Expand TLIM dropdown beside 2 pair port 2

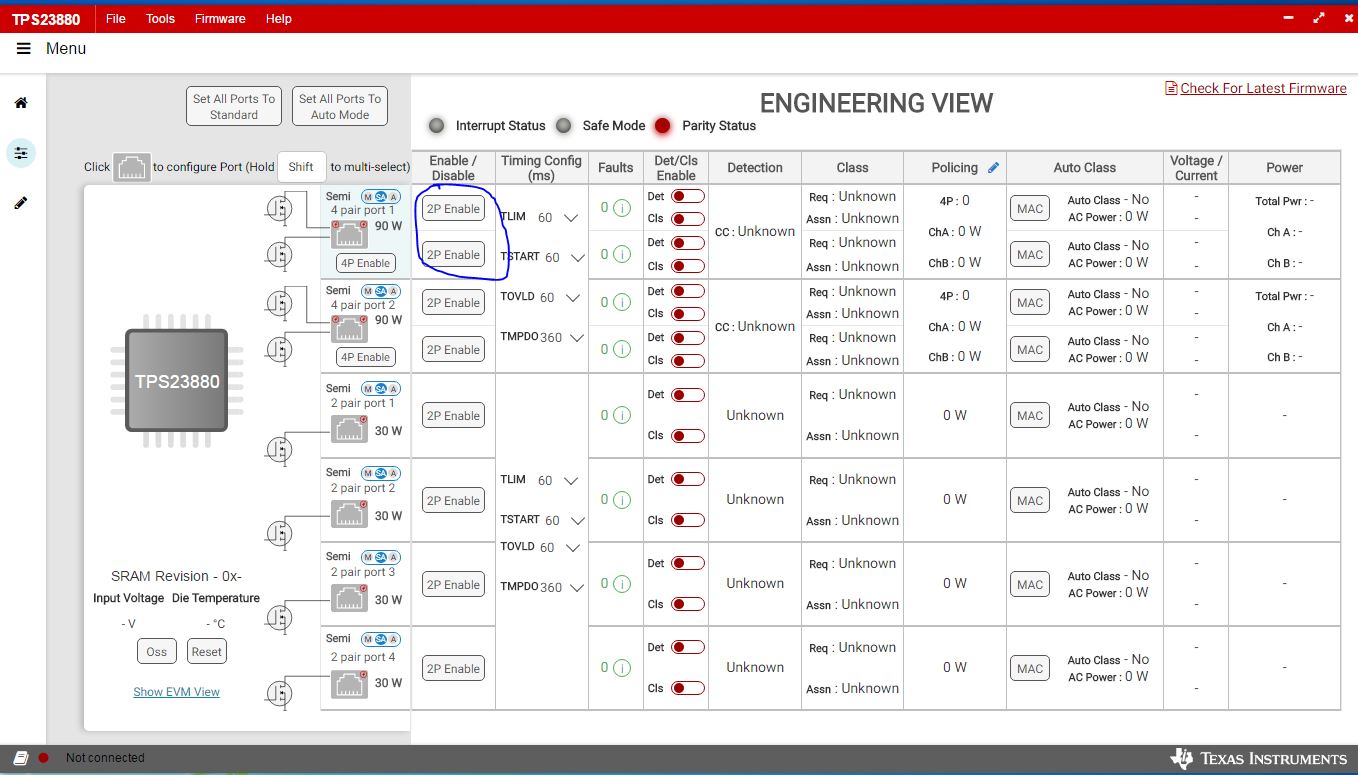tap(571, 481)
